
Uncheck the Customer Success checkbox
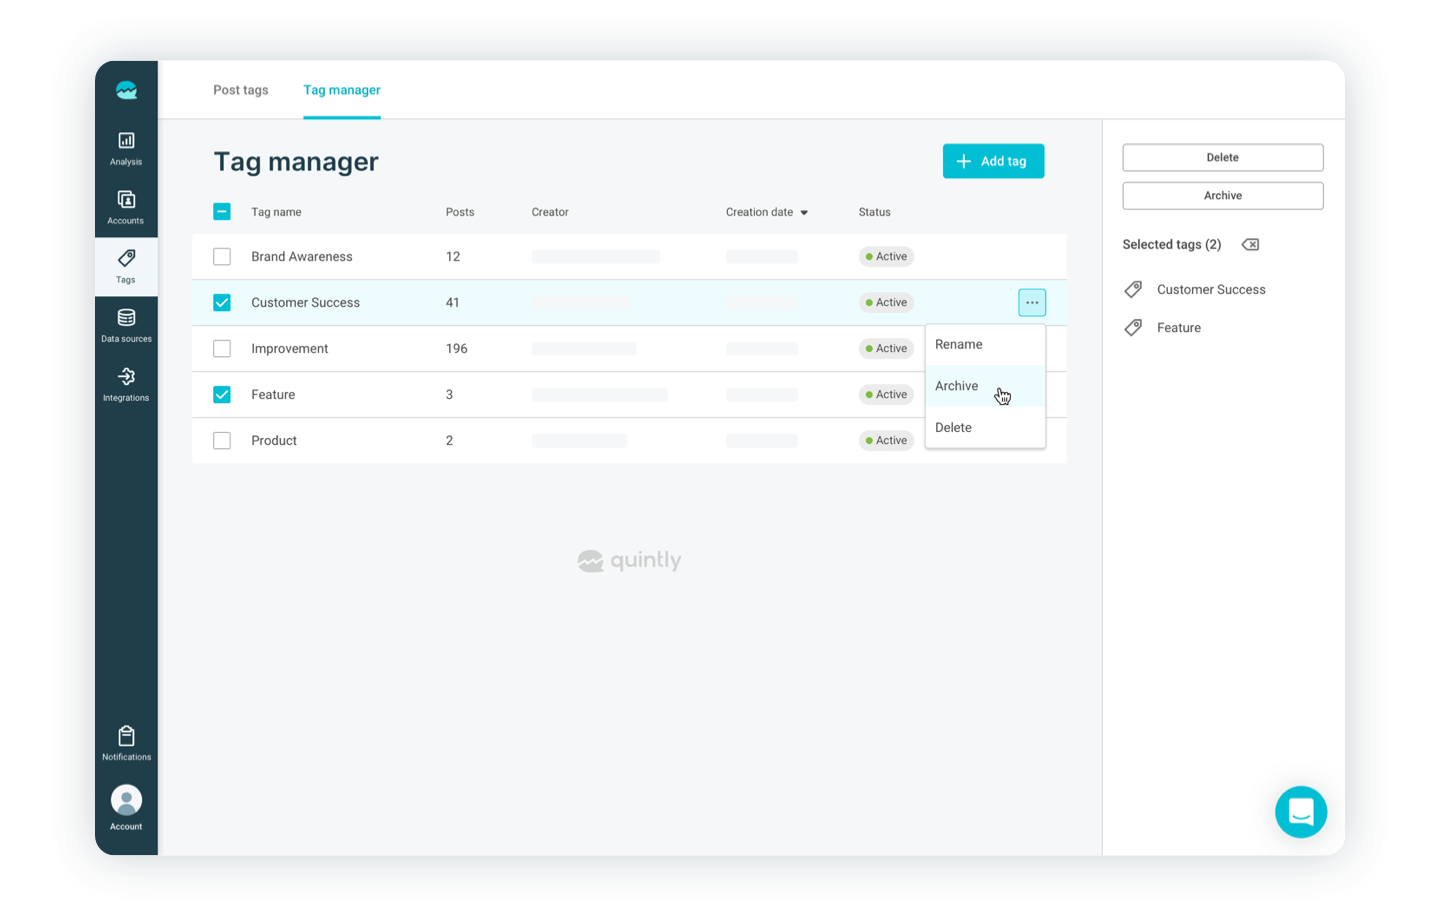point(222,303)
